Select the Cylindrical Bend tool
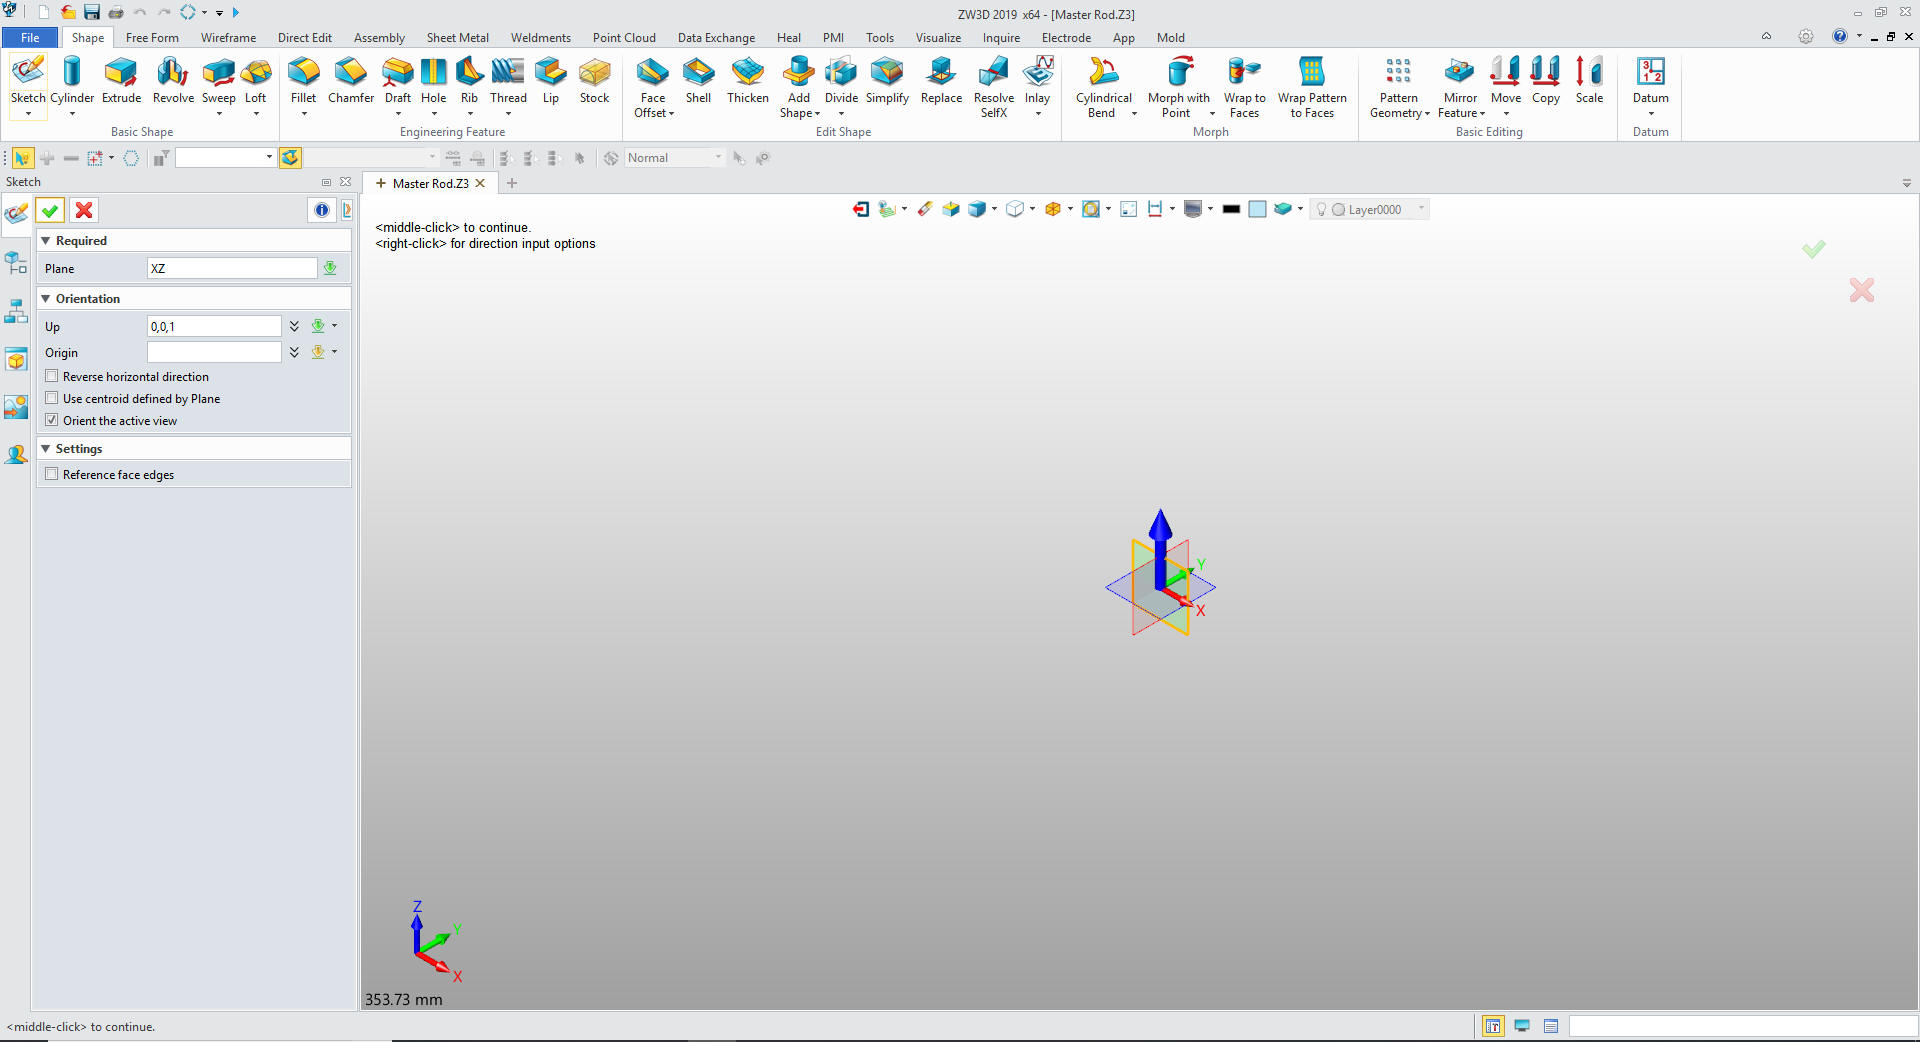The width and height of the screenshot is (1920, 1042). 1103,88
